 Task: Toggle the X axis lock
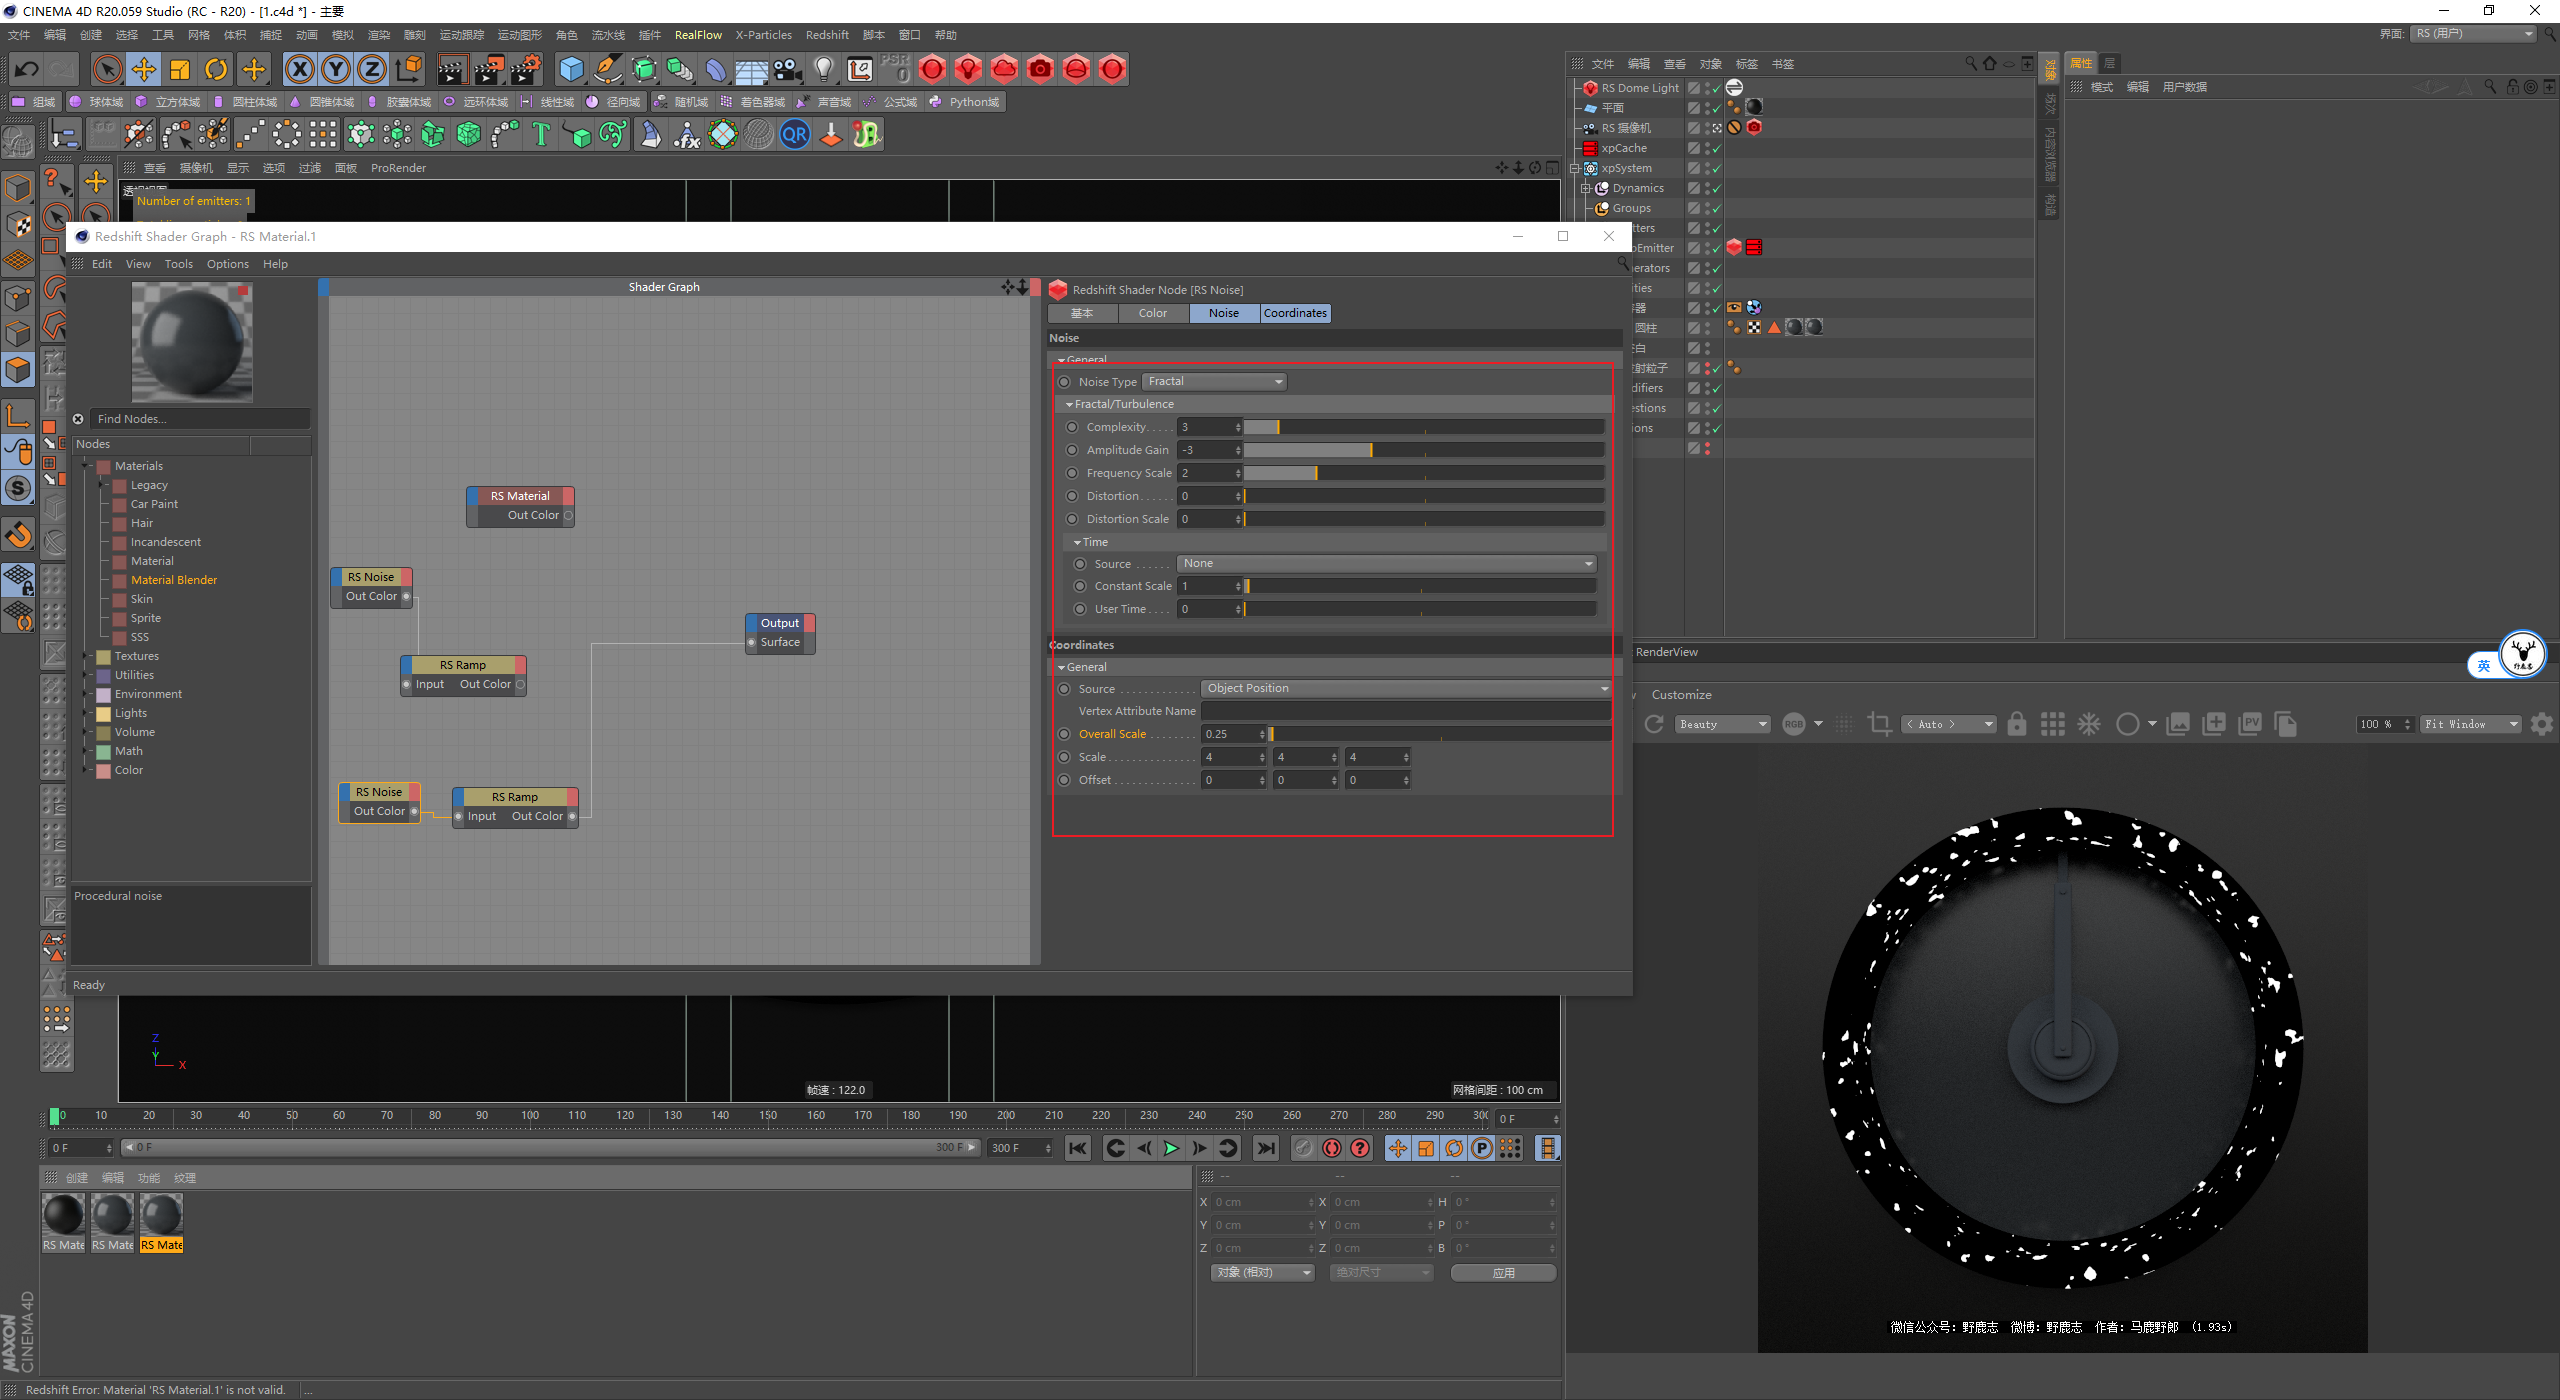point(299,69)
